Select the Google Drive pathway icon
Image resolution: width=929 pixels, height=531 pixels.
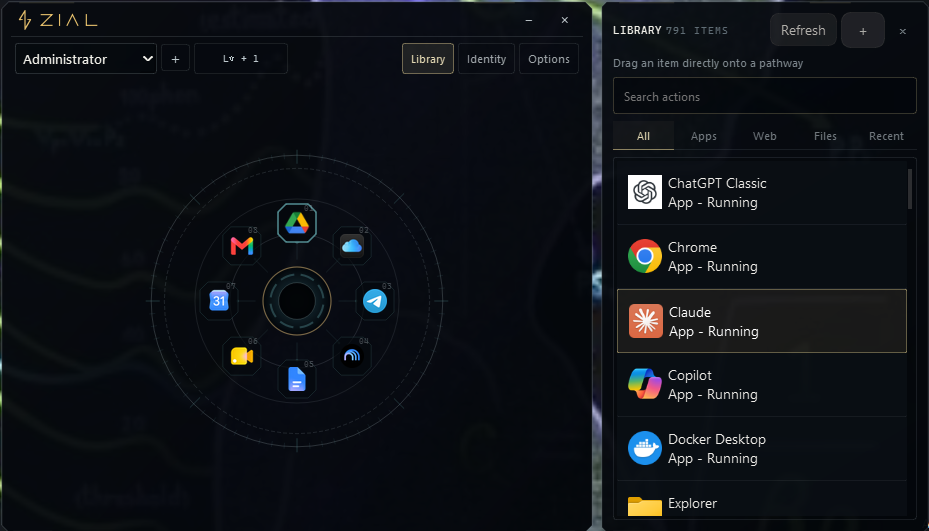click(x=297, y=223)
